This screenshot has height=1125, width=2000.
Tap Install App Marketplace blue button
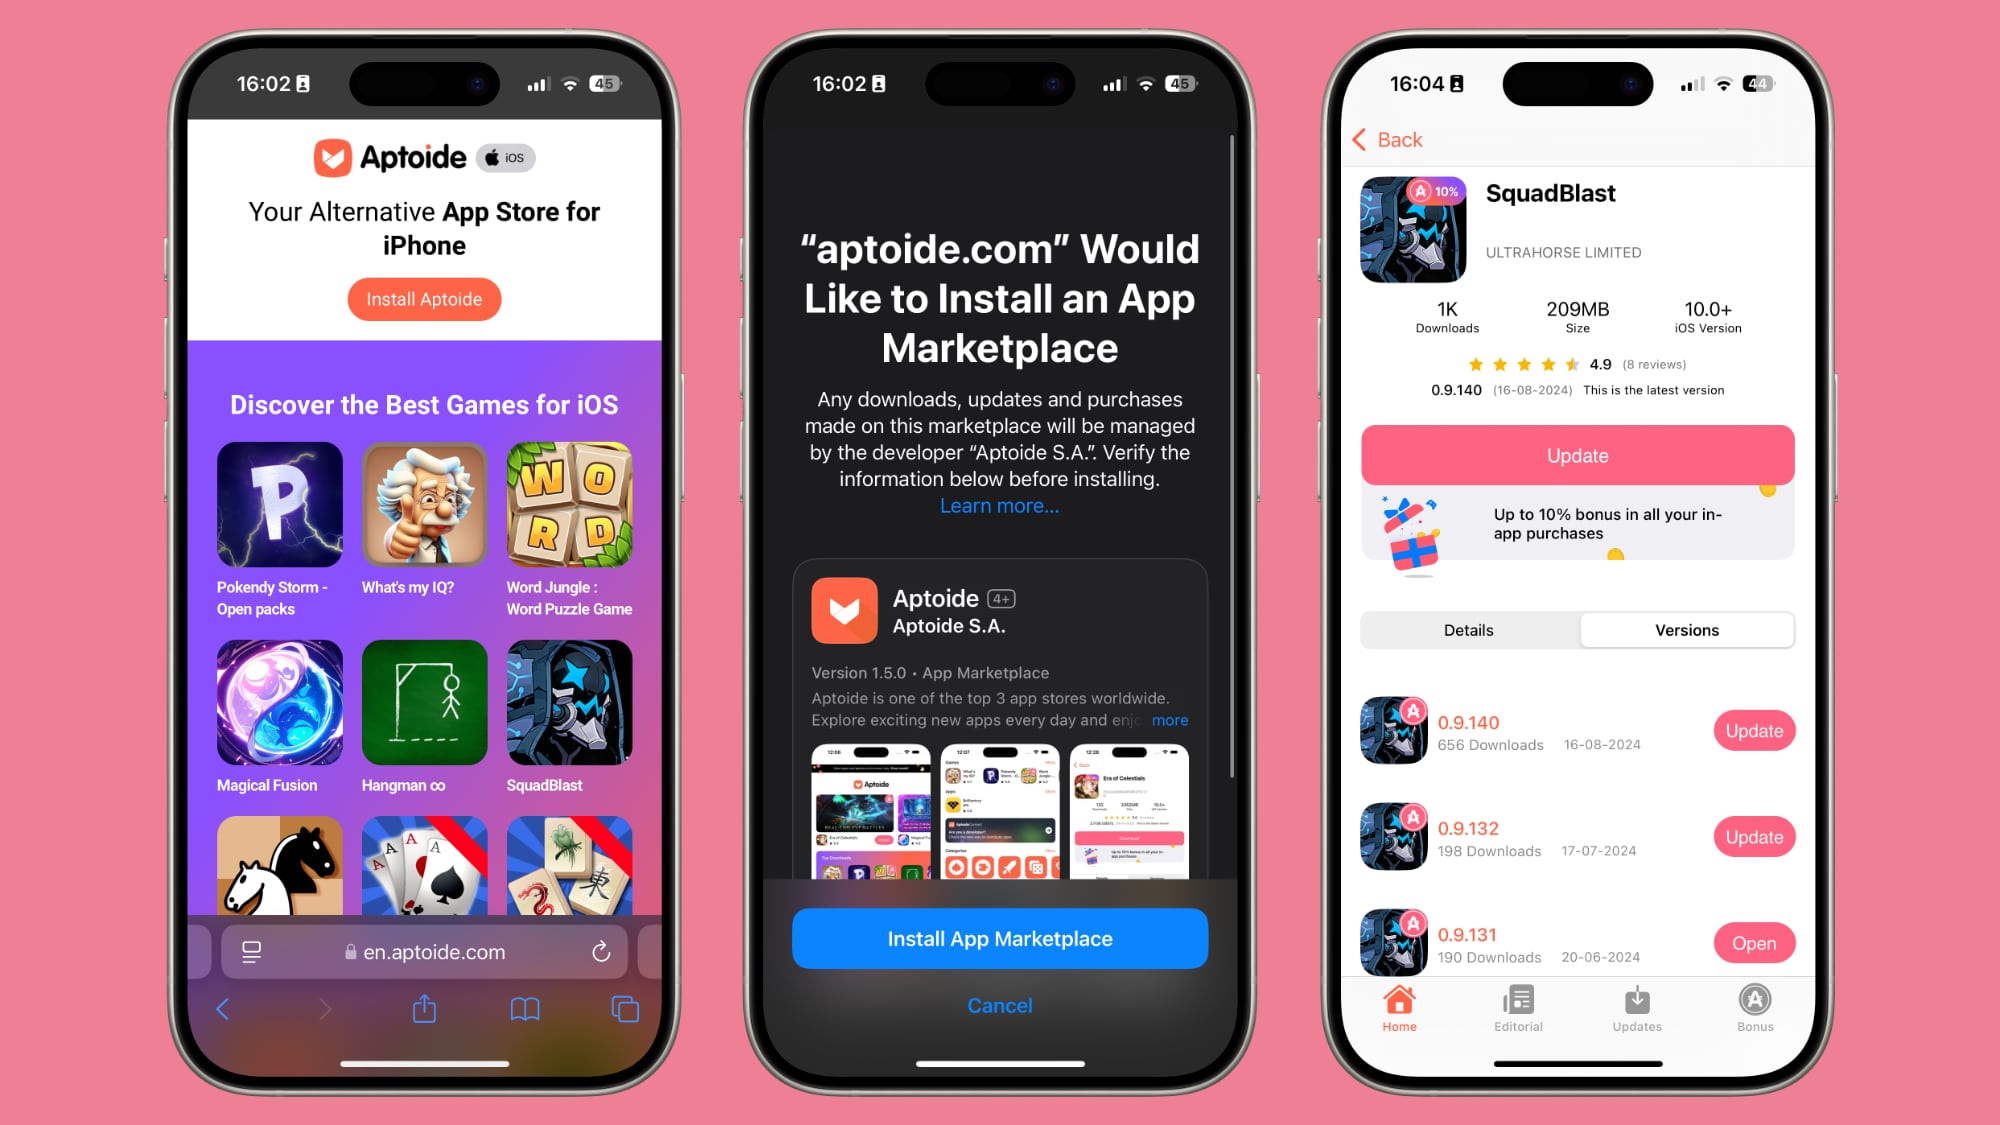coord(999,938)
